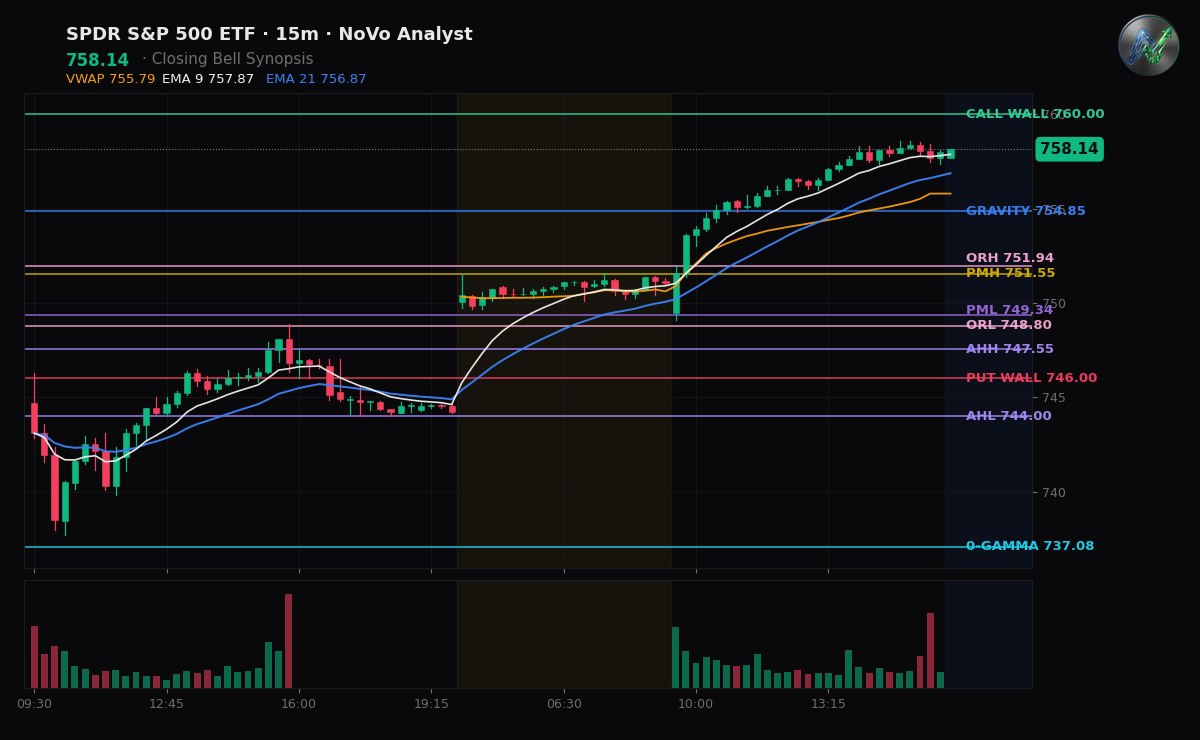Click the 16:00 time axis label
Screen dimensions: 1200x740
298,704
